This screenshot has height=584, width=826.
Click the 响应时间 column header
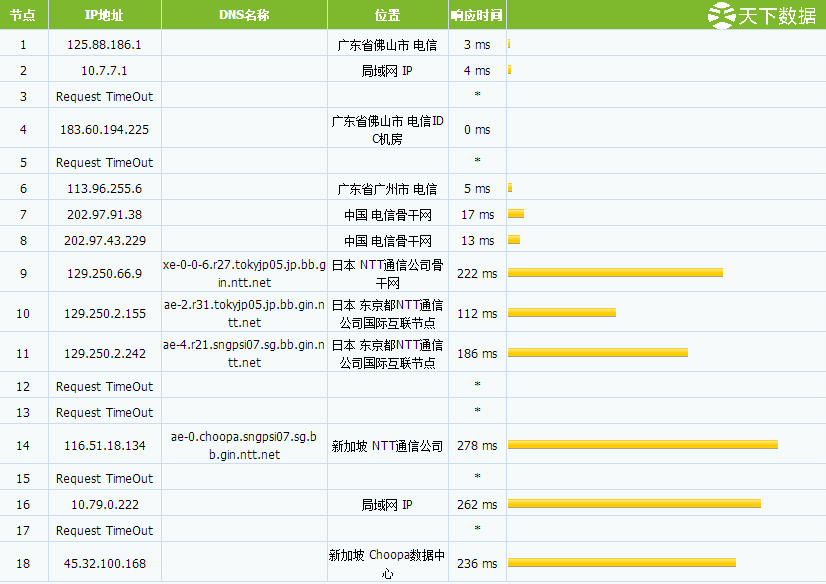[x=477, y=15]
